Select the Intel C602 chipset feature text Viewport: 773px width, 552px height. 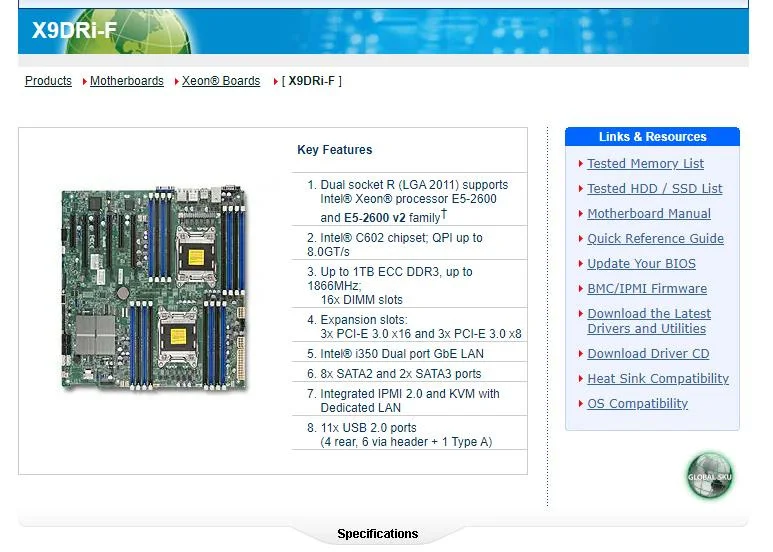(x=394, y=244)
